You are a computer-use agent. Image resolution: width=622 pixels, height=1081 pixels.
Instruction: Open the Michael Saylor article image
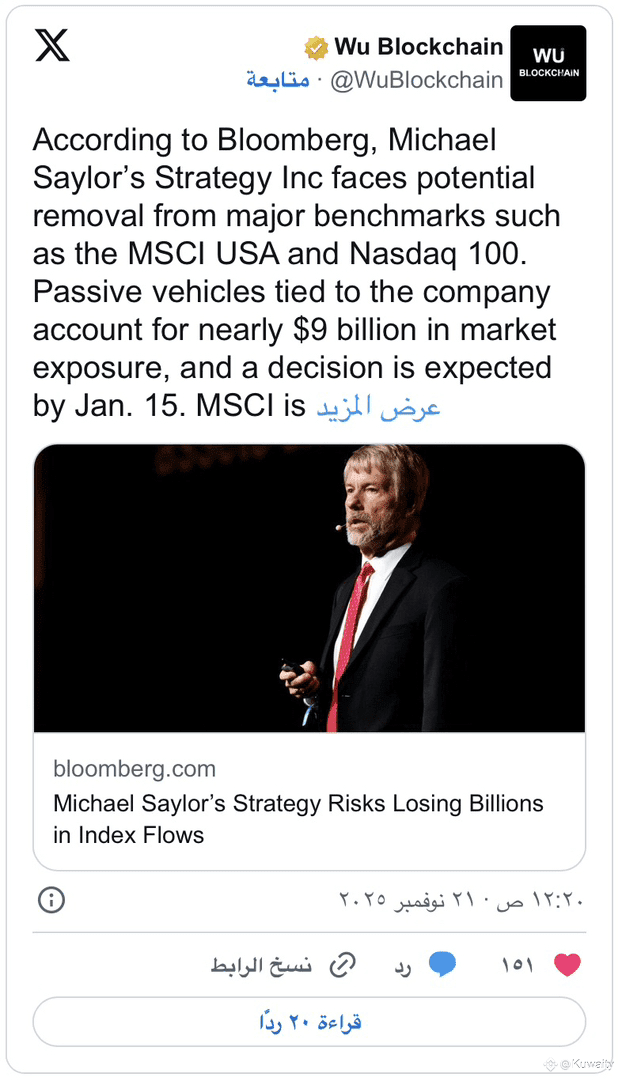(x=309, y=588)
